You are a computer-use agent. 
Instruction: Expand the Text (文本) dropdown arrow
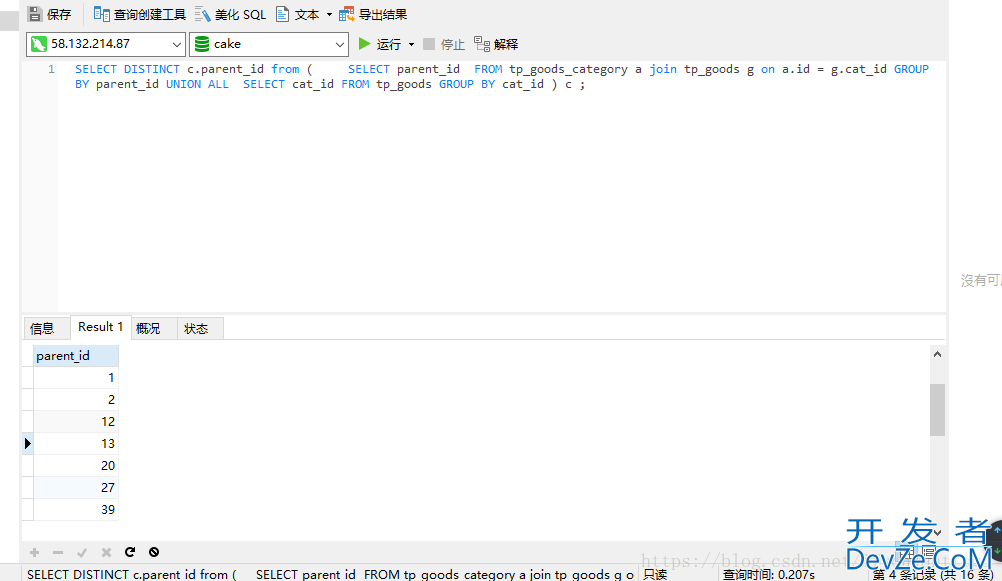coord(329,14)
